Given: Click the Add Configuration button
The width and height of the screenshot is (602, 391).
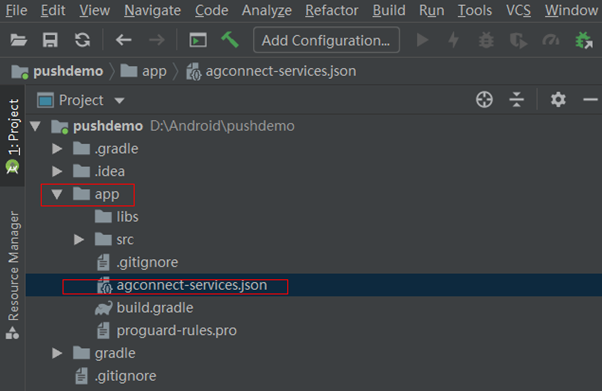Looking at the screenshot, I should (x=326, y=40).
